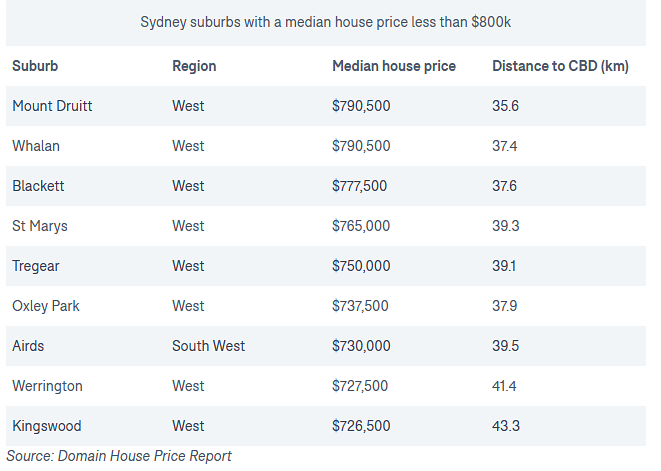Image resolution: width=661 pixels, height=471 pixels.
Task: Select the Airds suburb cell
Action: pyautogui.click(x=28, y=346)
